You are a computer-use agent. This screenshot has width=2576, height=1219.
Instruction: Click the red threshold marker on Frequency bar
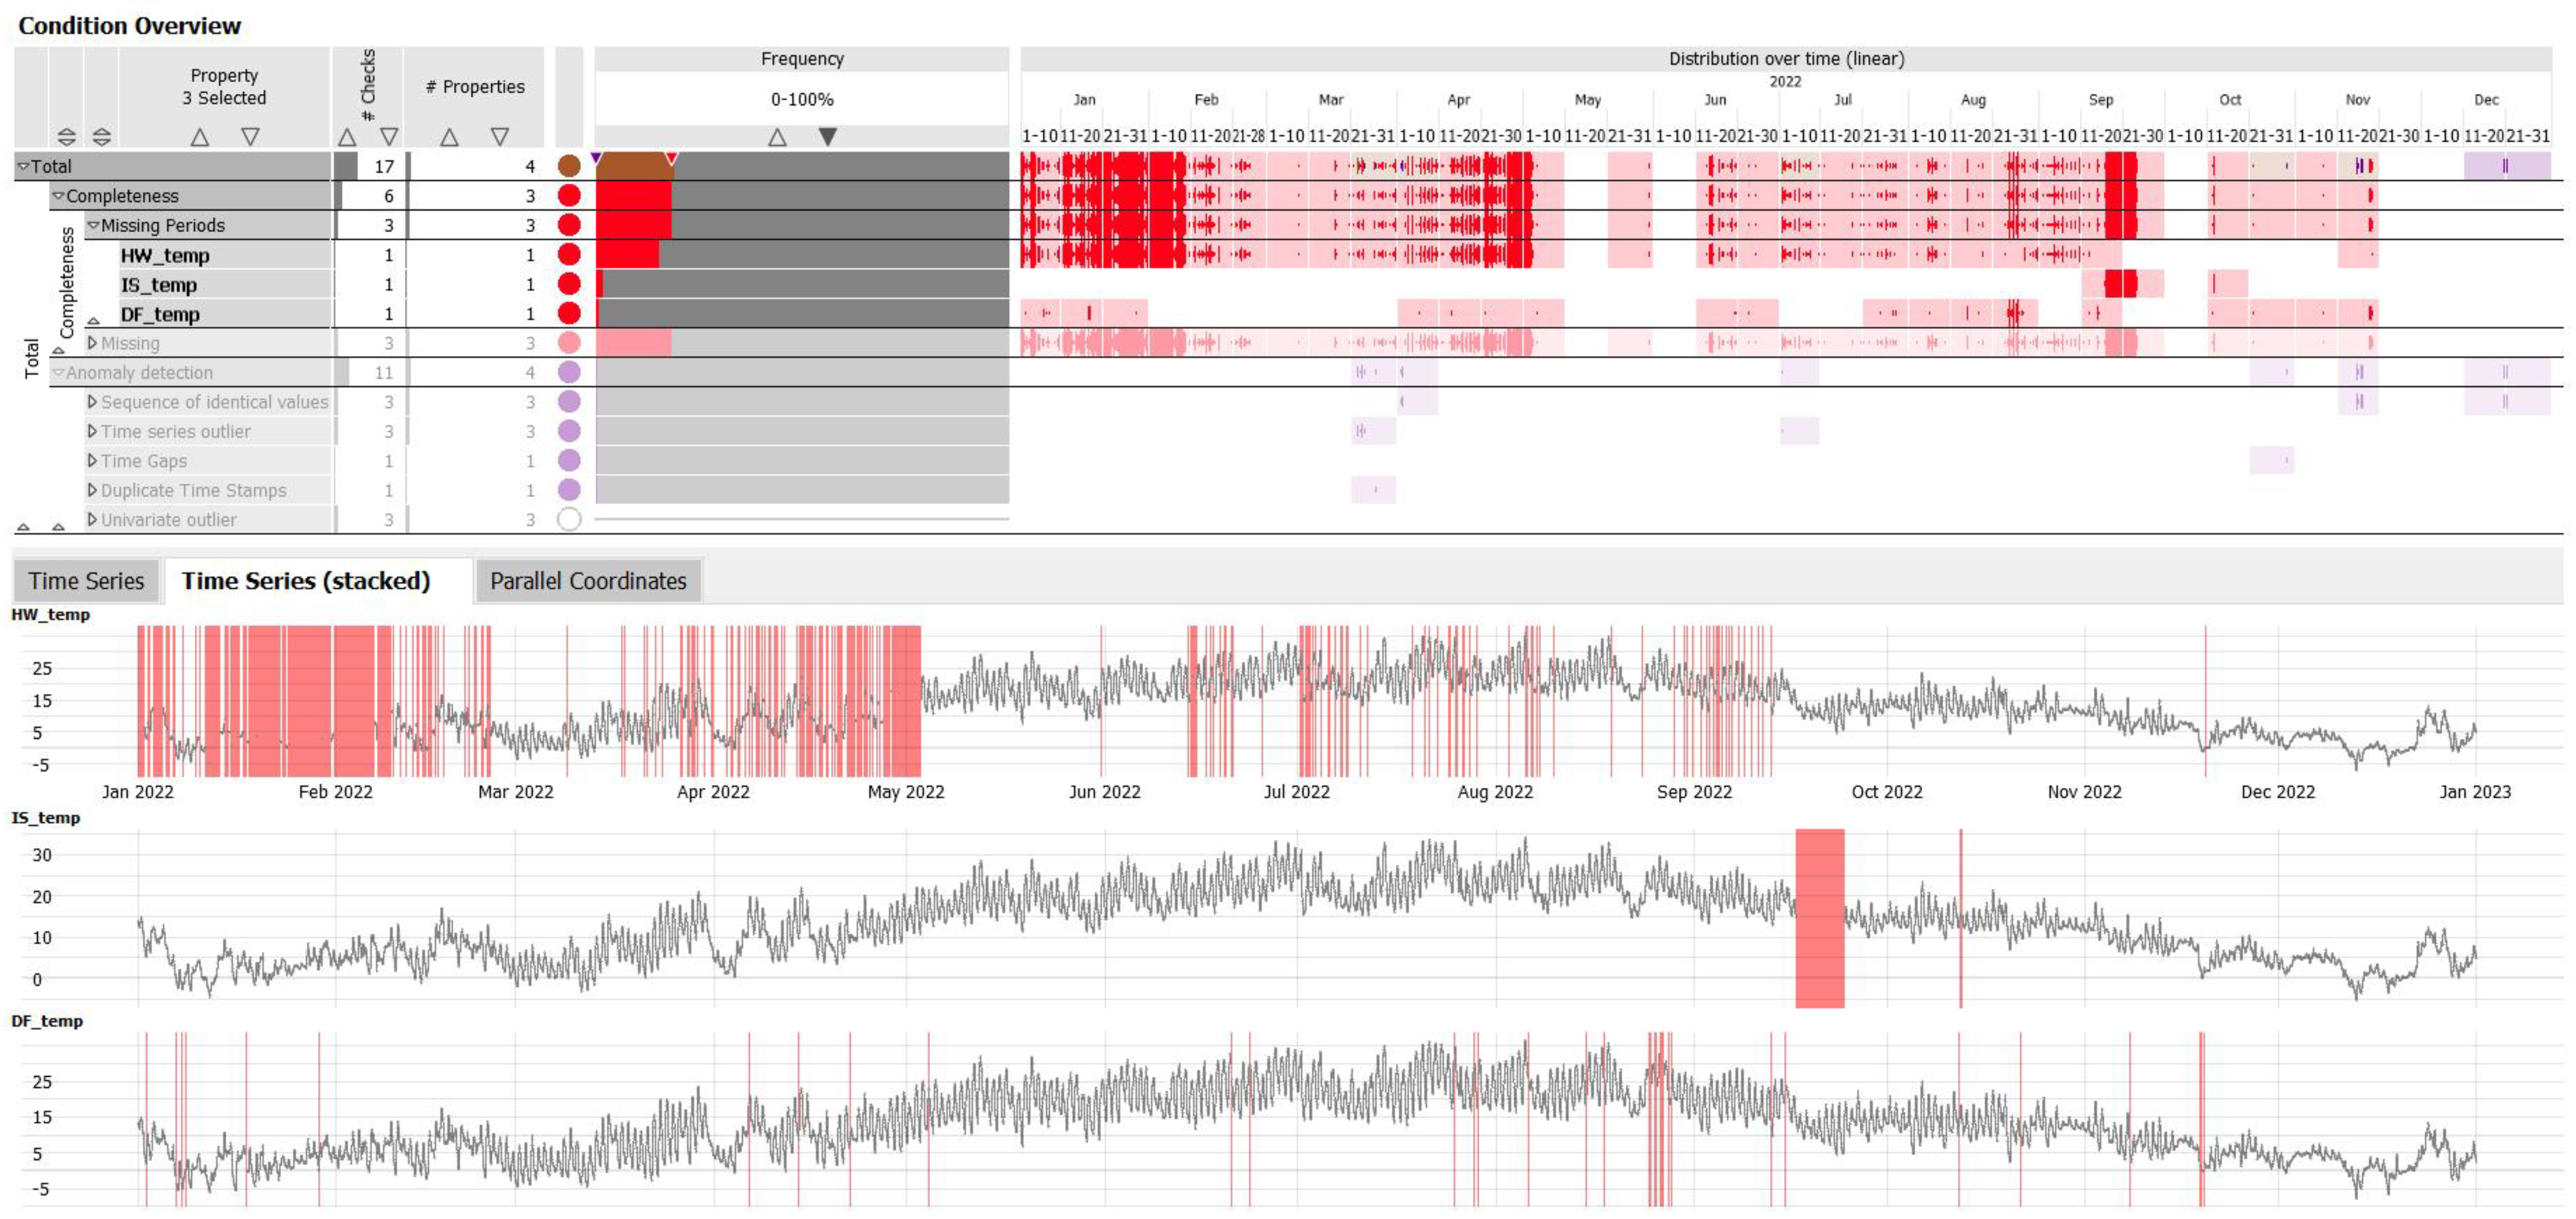point(672,158)
